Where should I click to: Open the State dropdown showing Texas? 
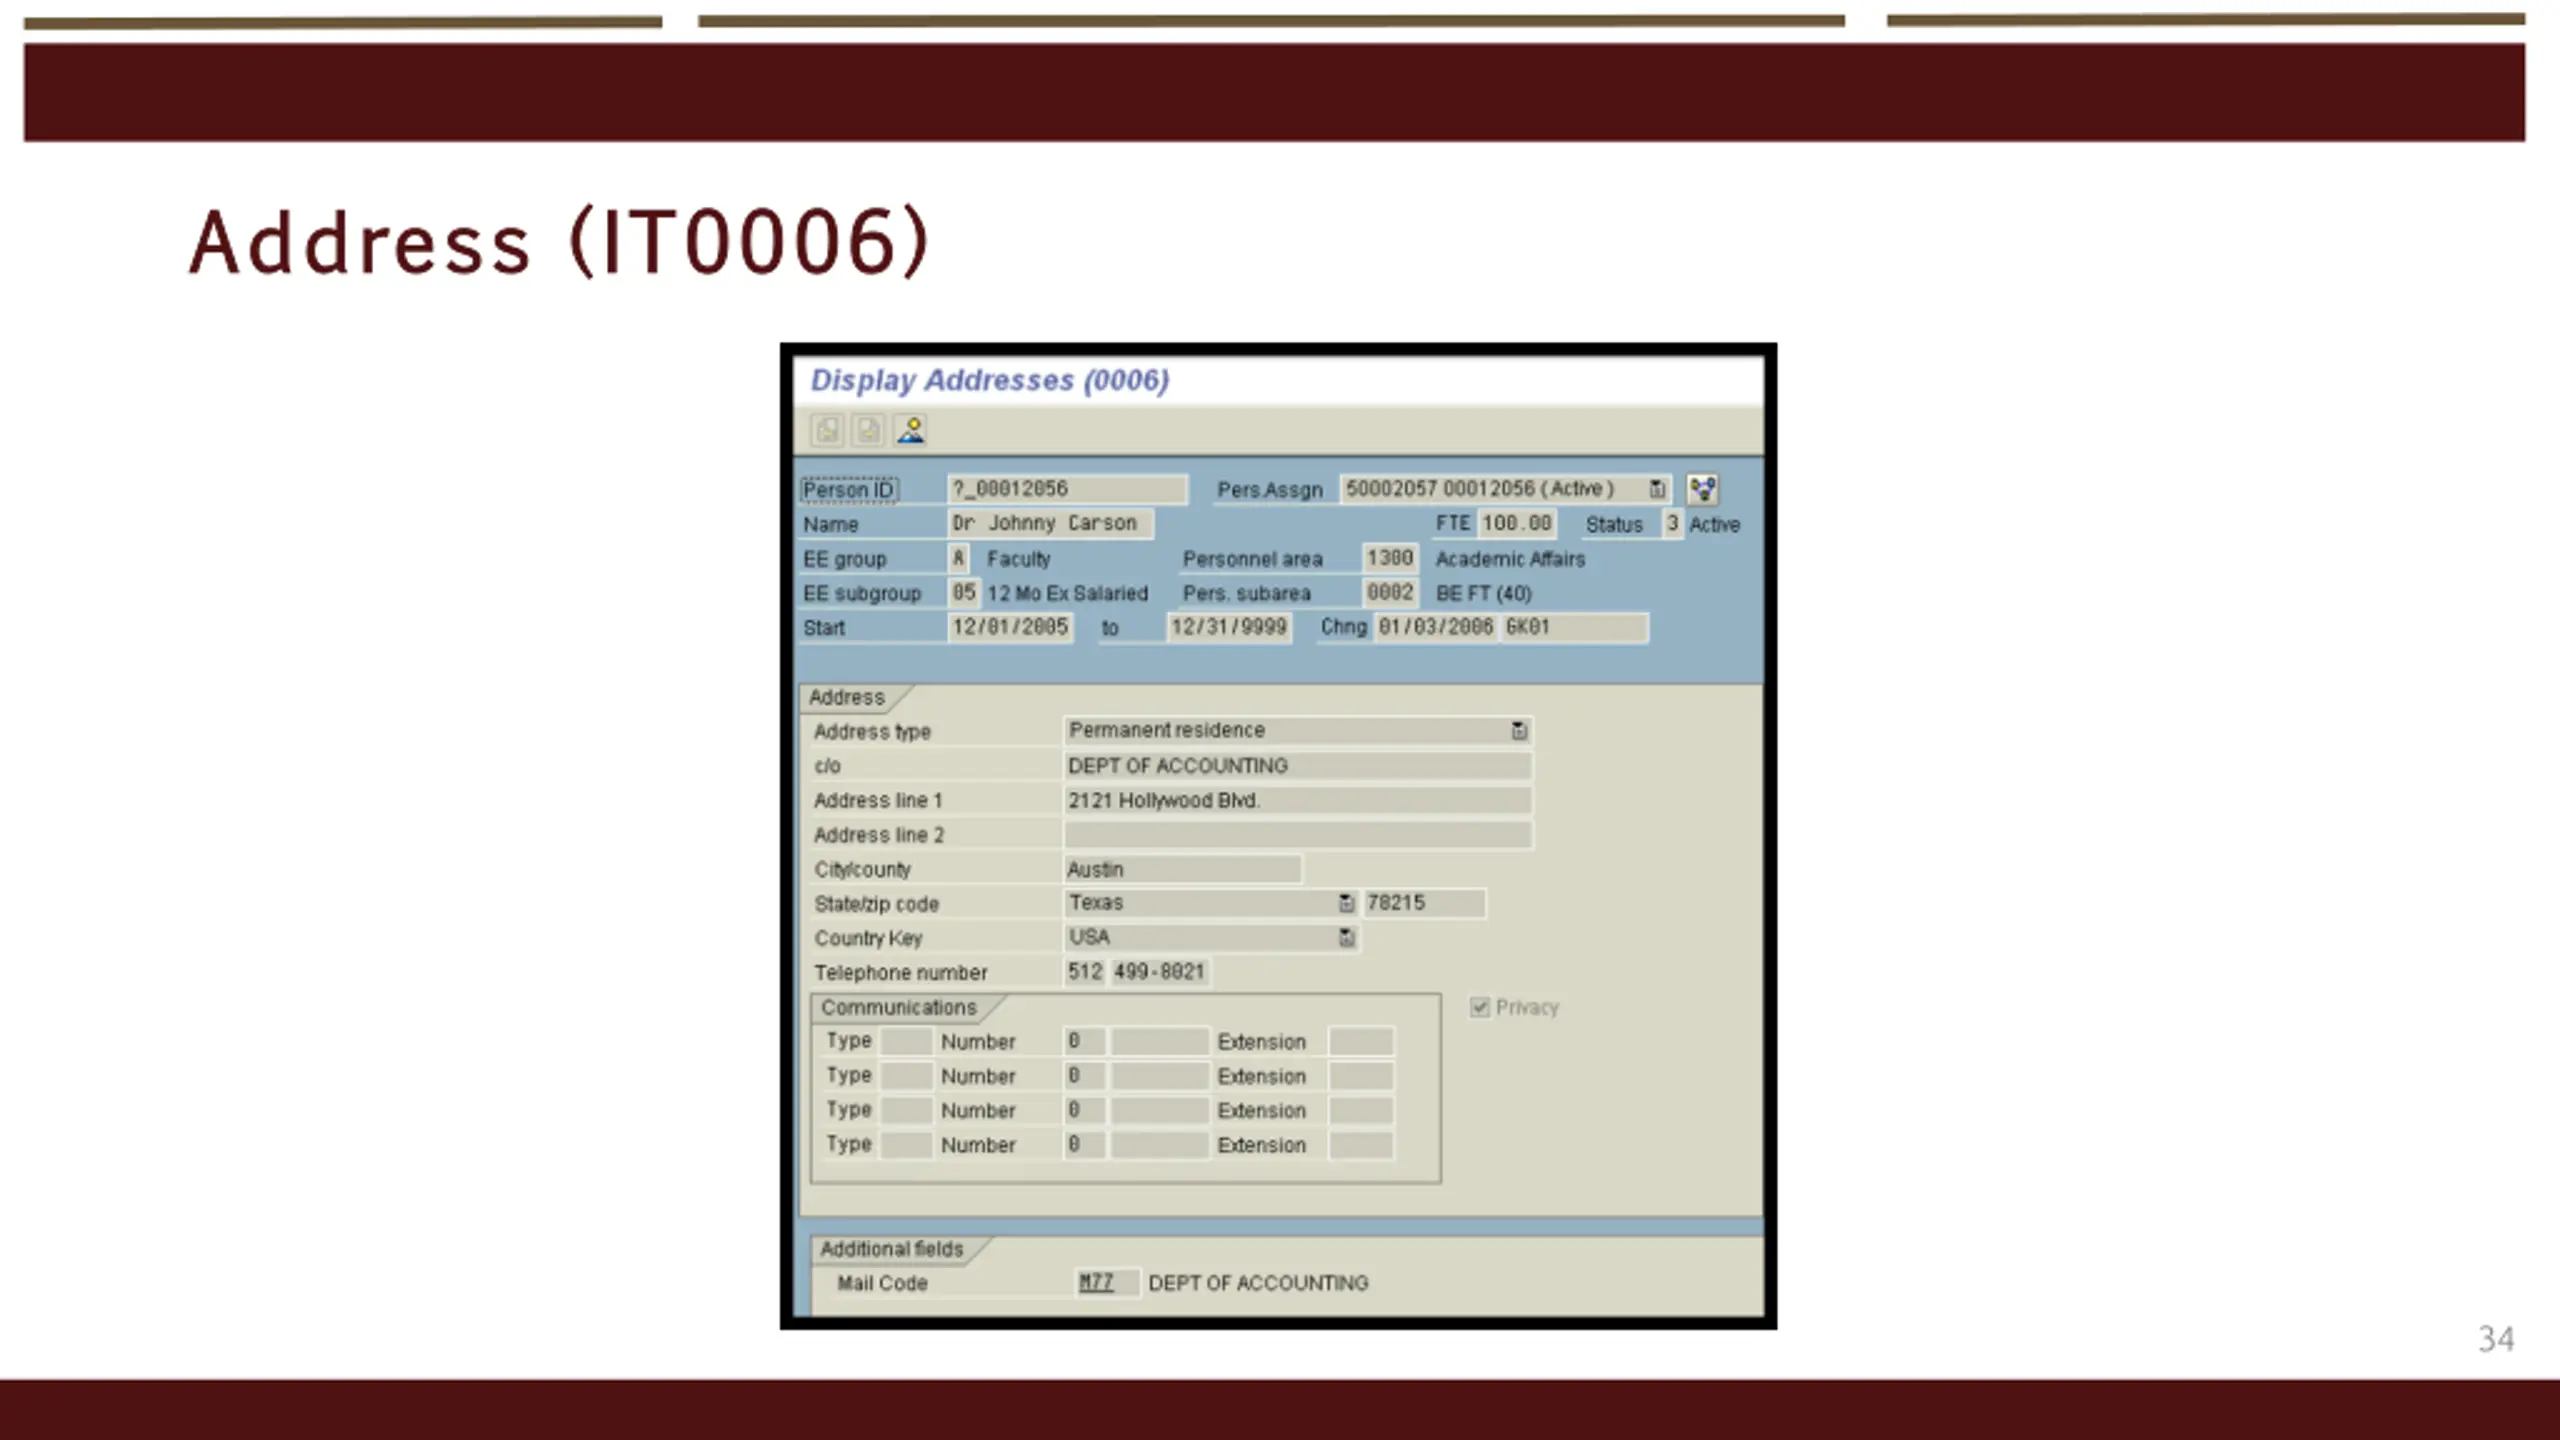(x=1346, y=903)
